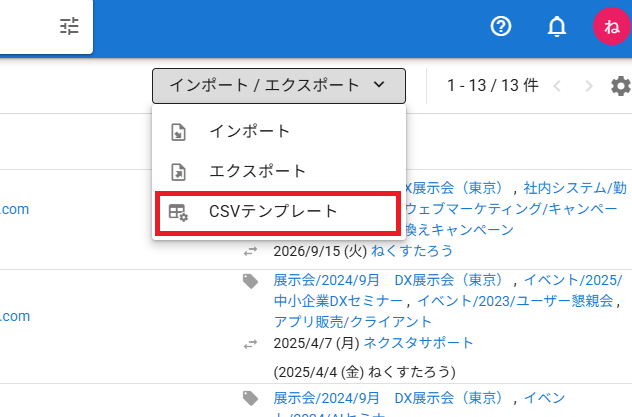Open the list settings gear icon
The image size is (632, 417).
pyautogui.click(x=621, y=86)
